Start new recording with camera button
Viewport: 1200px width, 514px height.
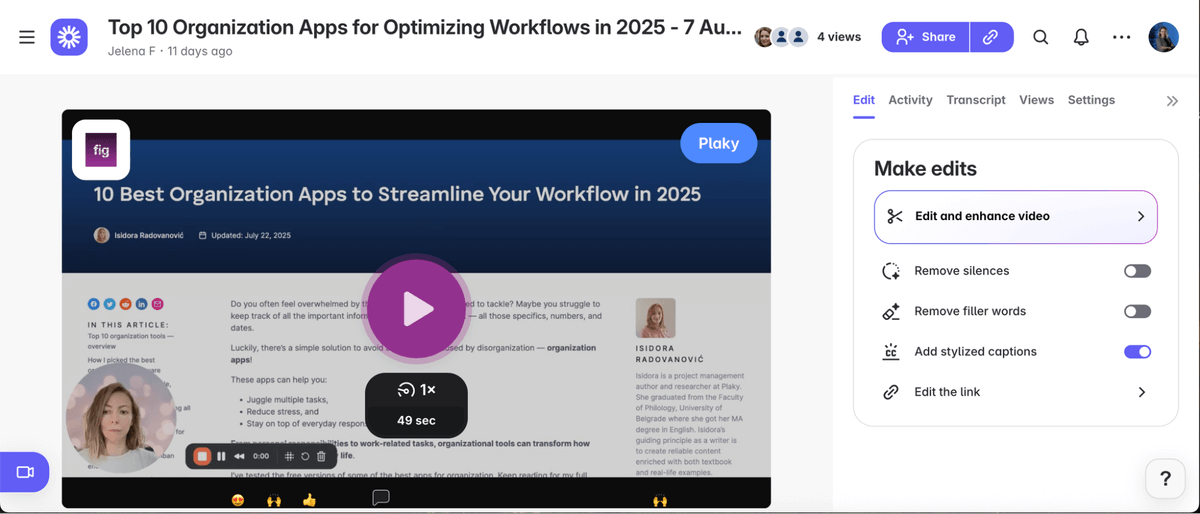point(25,472)
